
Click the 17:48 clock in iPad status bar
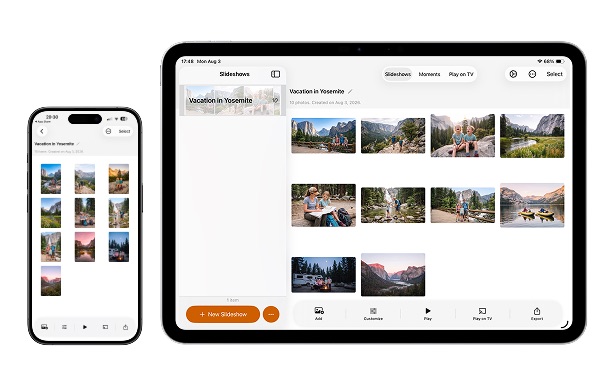click(x=188, y=61)
